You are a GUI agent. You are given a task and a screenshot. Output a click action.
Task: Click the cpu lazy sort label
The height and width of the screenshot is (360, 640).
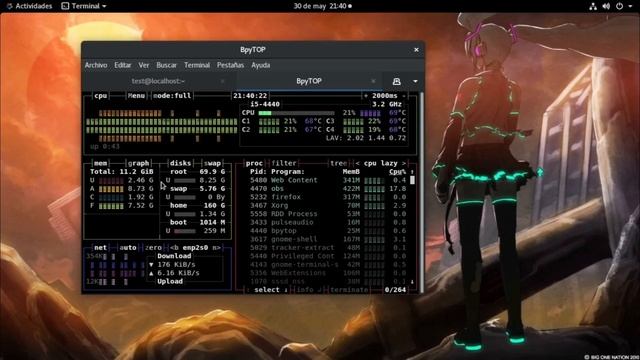click(x=380, y=163)
